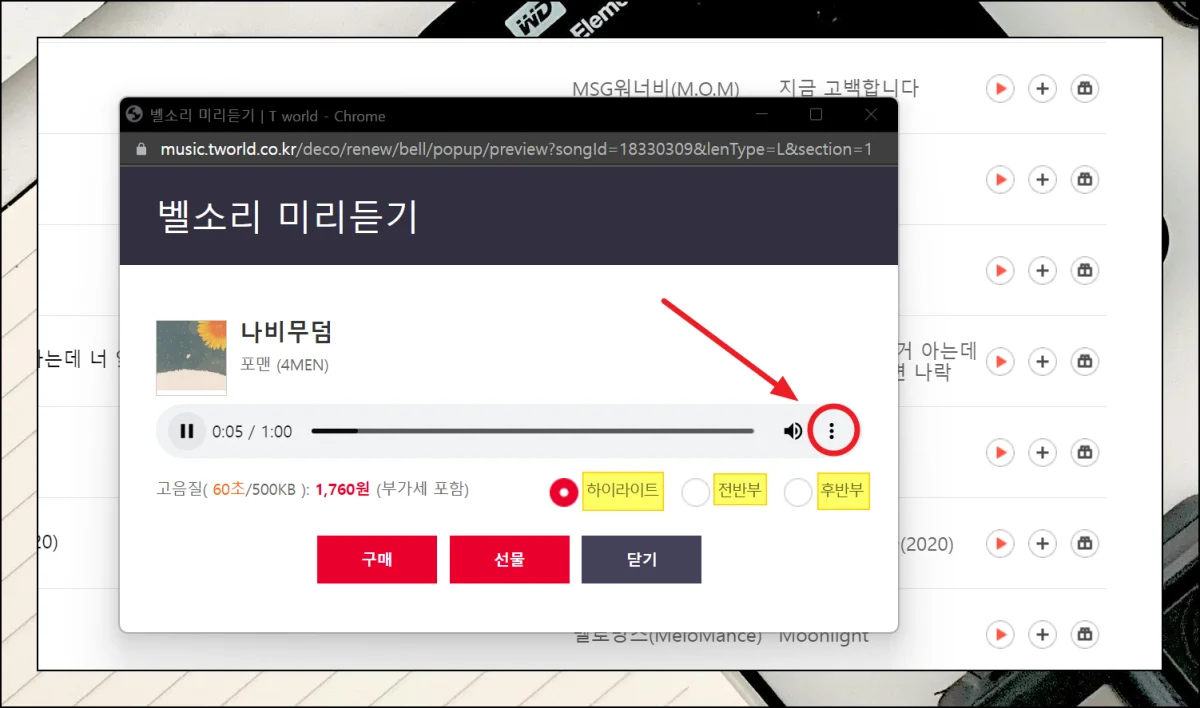Click the 0:05 / 1:00 time display
The image size is (1200, 708).
(252, 432)
